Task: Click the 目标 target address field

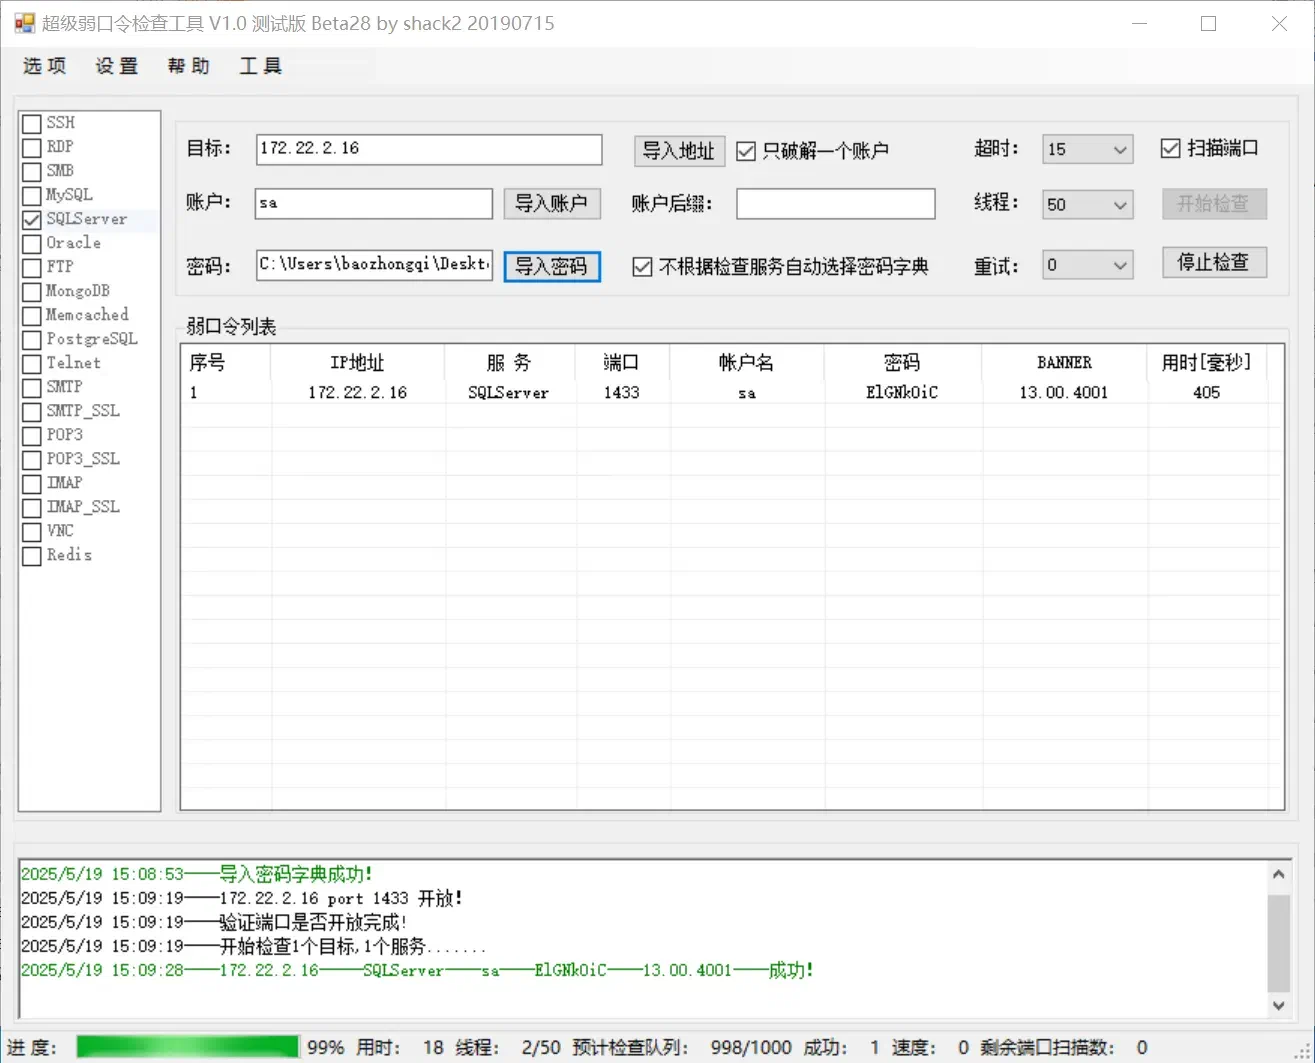Action: 429,149
